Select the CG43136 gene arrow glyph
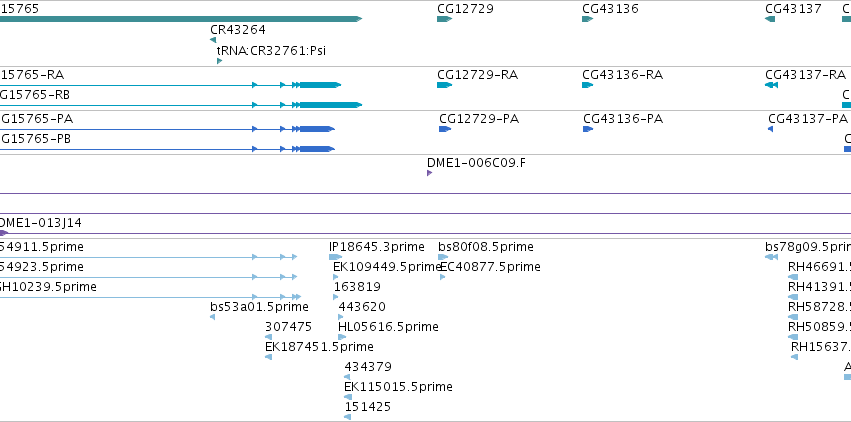The image size is (851, 422). pos(587,19)
